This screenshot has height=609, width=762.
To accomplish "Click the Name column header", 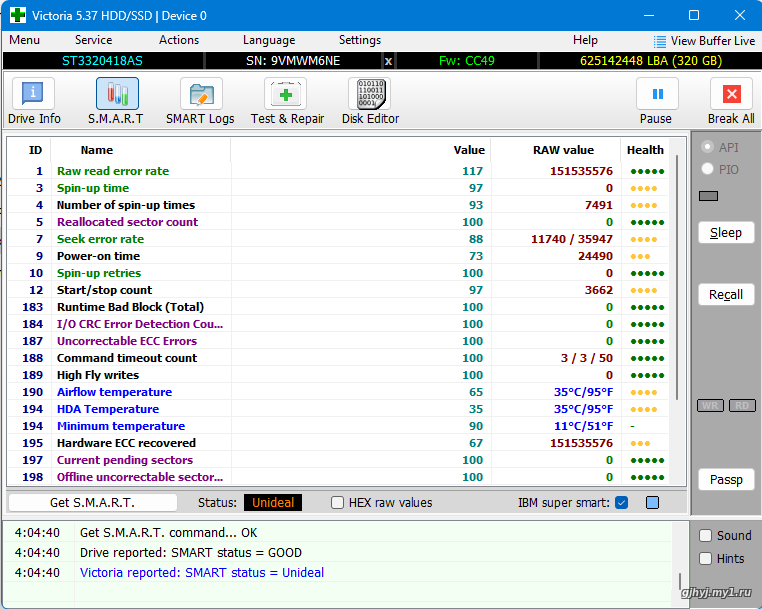I will point(97,150).
